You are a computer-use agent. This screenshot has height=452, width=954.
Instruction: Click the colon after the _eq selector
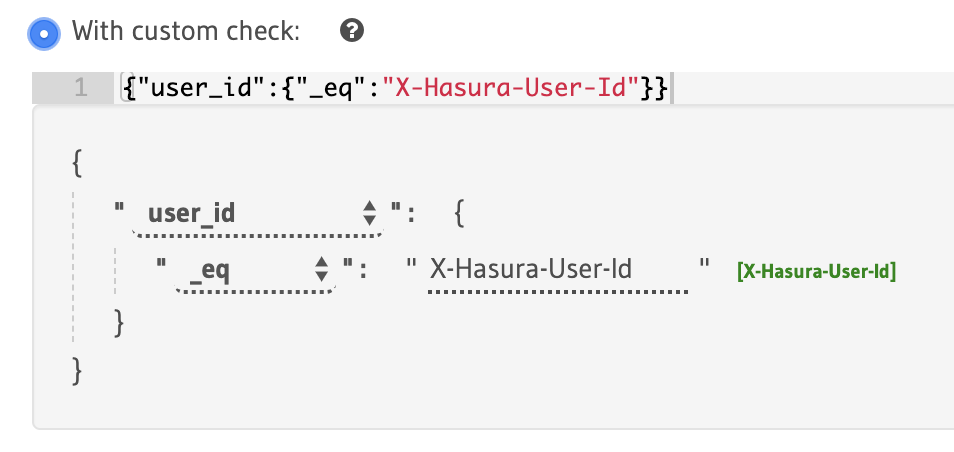tap(363, 270)
